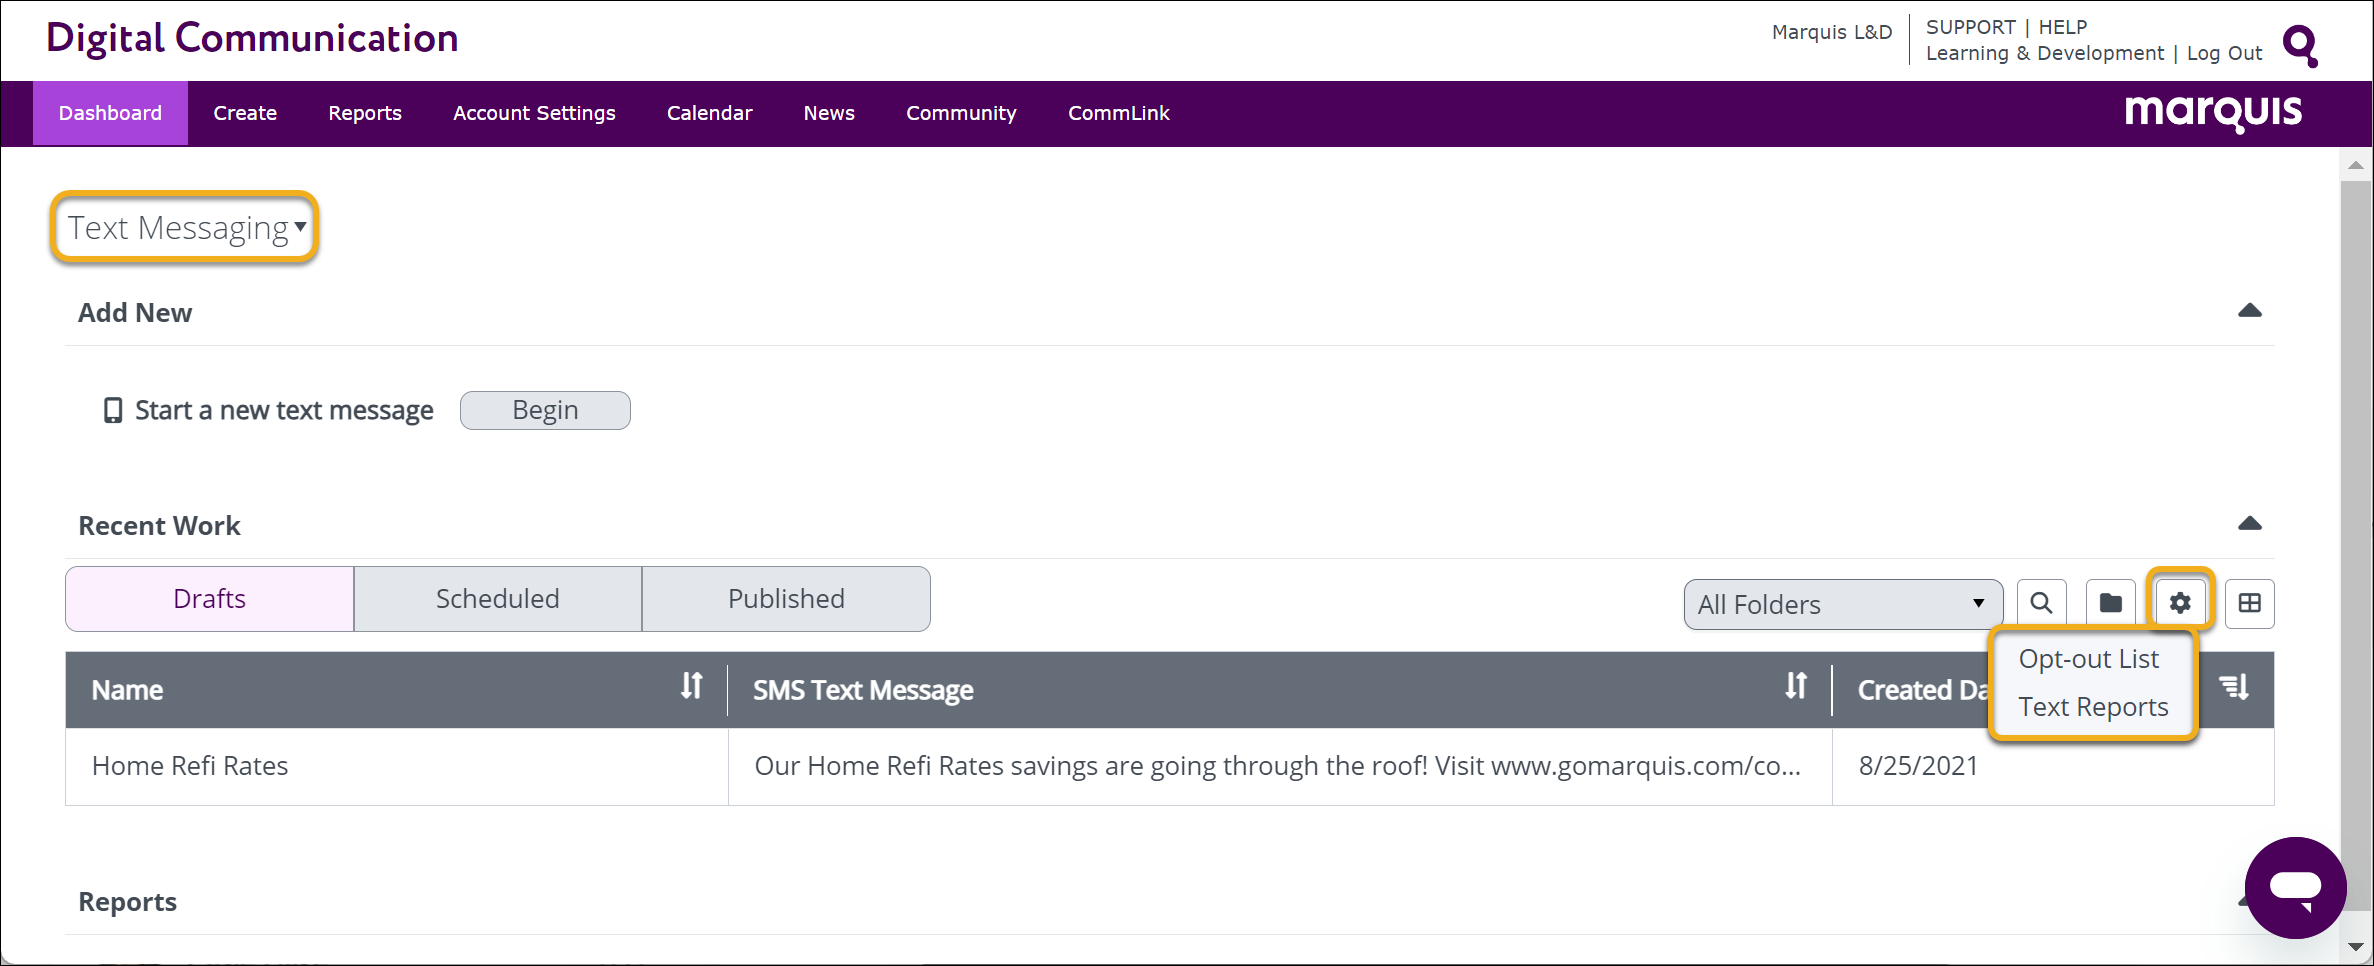Image resolution: width=2374 pixels, height=966 pixels.
Task: Sort by SMS Text Message column arrows
Action: (x=1797, y=686)
